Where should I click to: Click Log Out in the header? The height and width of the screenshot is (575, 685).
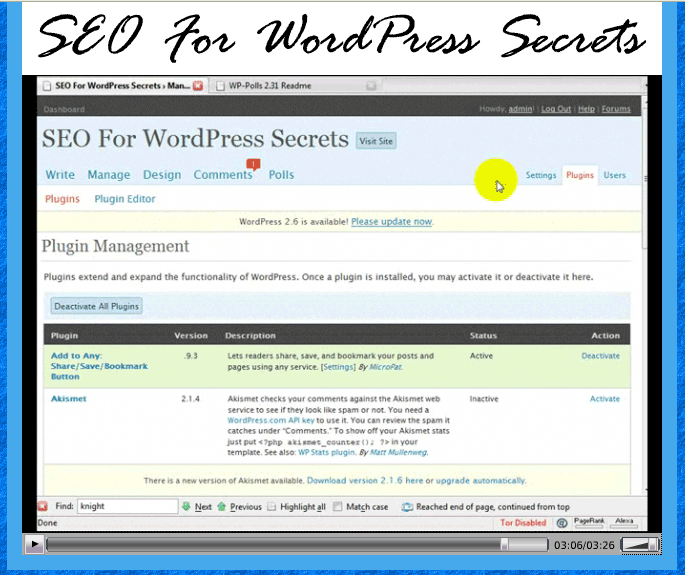click(x=556, y=109)
